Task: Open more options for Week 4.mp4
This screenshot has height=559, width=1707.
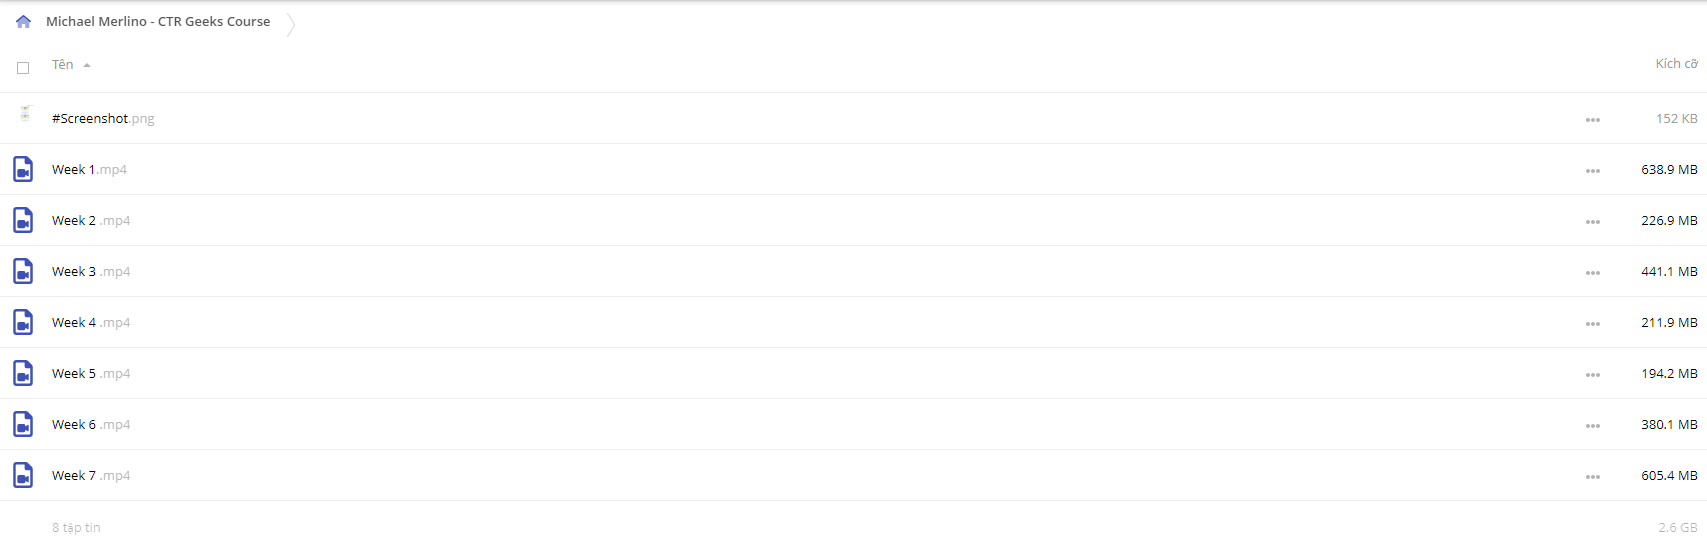Action: [1592, 324]
